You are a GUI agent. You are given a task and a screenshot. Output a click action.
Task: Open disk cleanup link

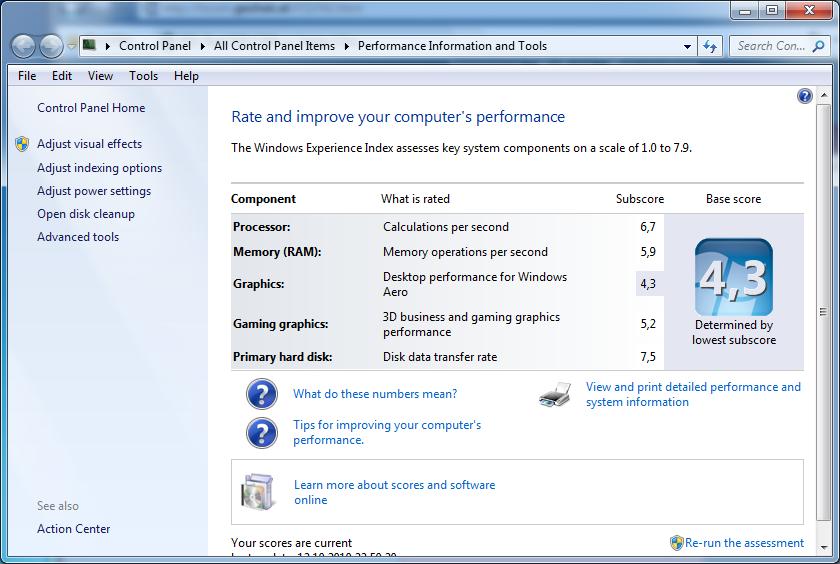[x=86, y=214]
